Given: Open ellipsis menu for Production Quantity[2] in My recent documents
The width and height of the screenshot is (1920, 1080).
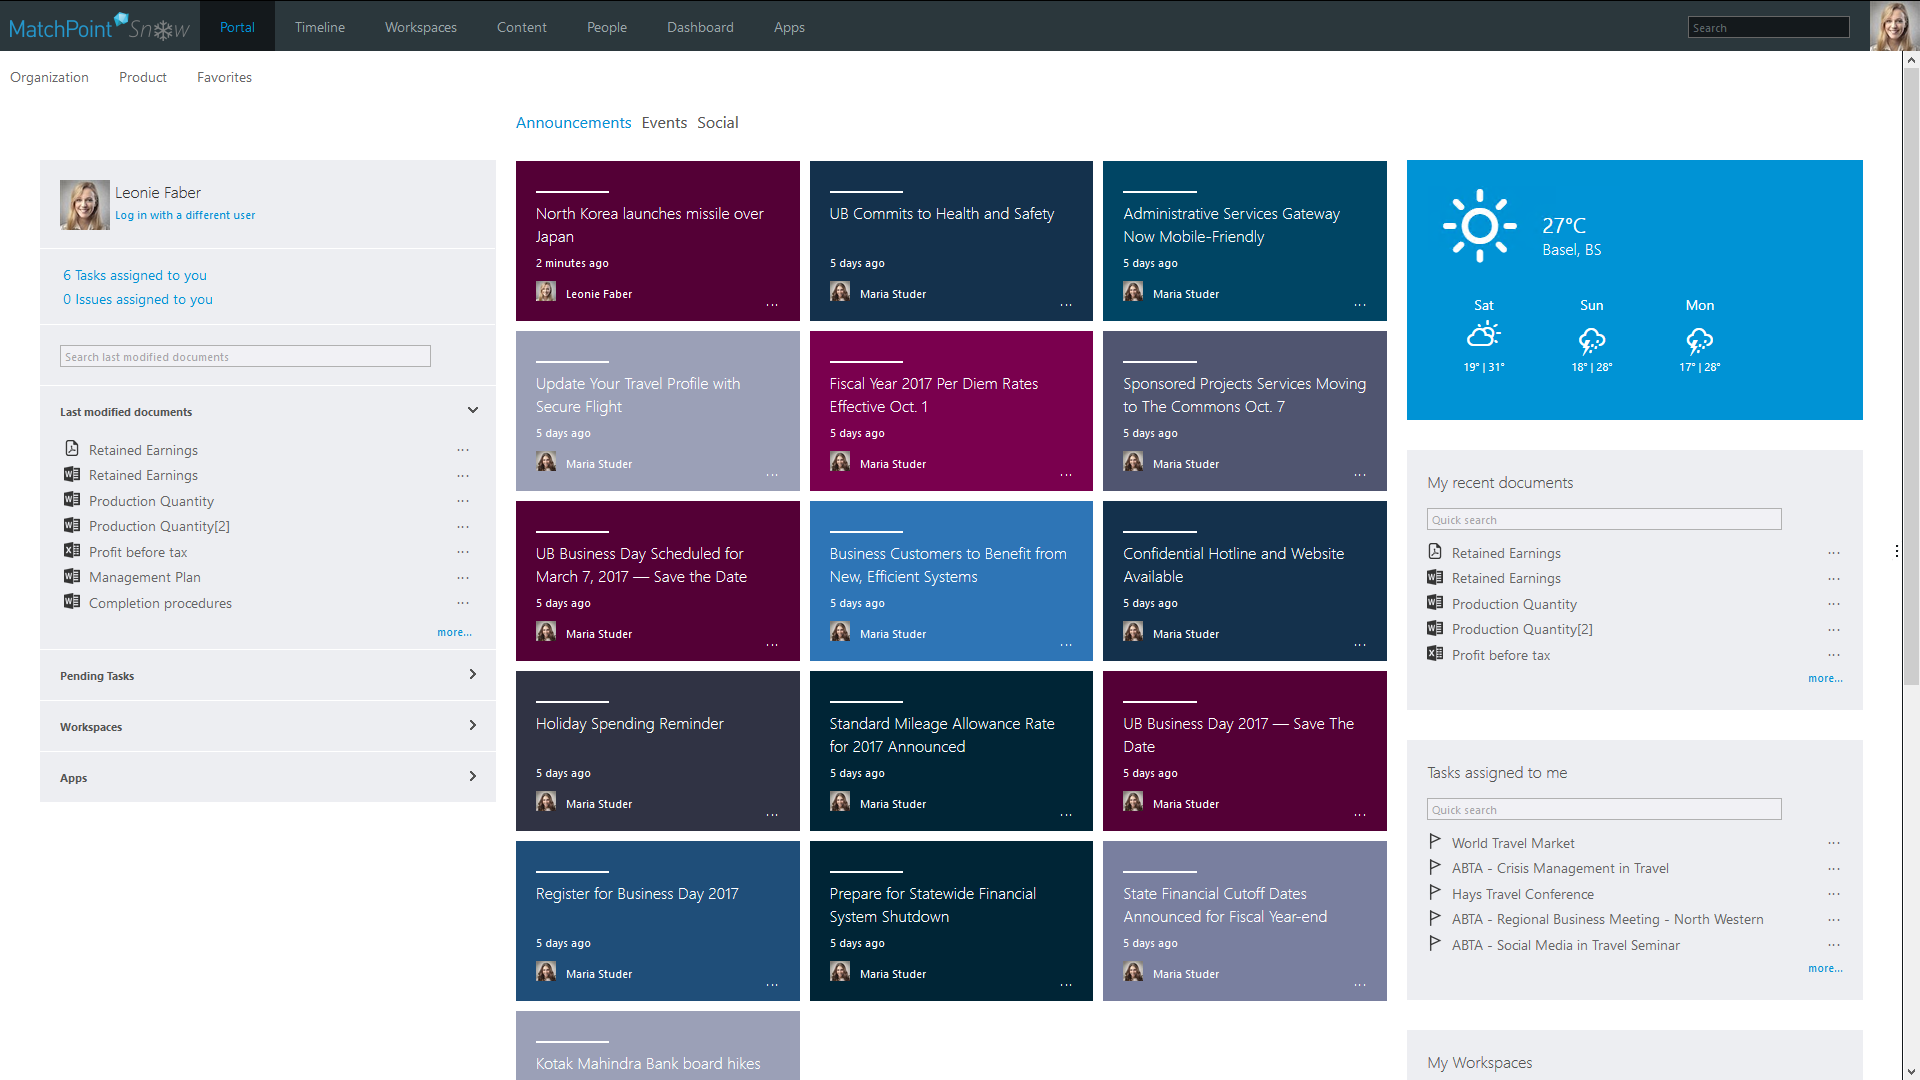Looking at the screenshot, I should (1834, 630).
